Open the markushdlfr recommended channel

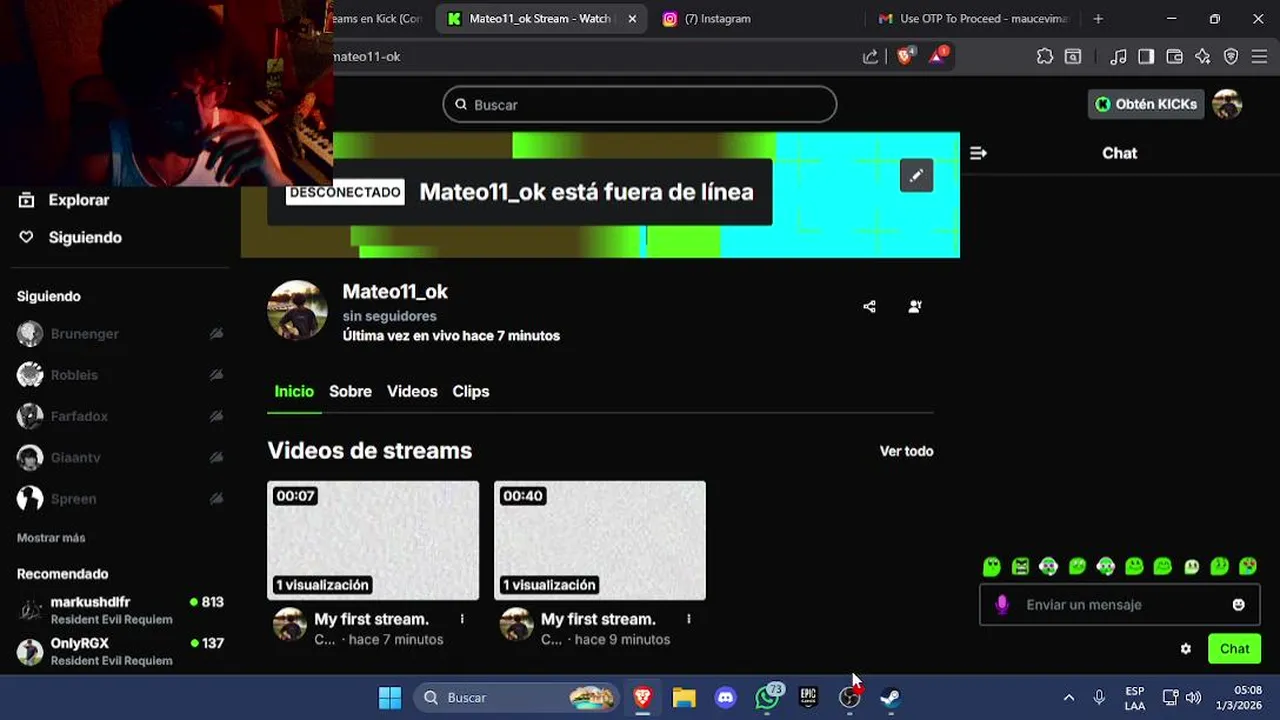[x=120, y=611]
